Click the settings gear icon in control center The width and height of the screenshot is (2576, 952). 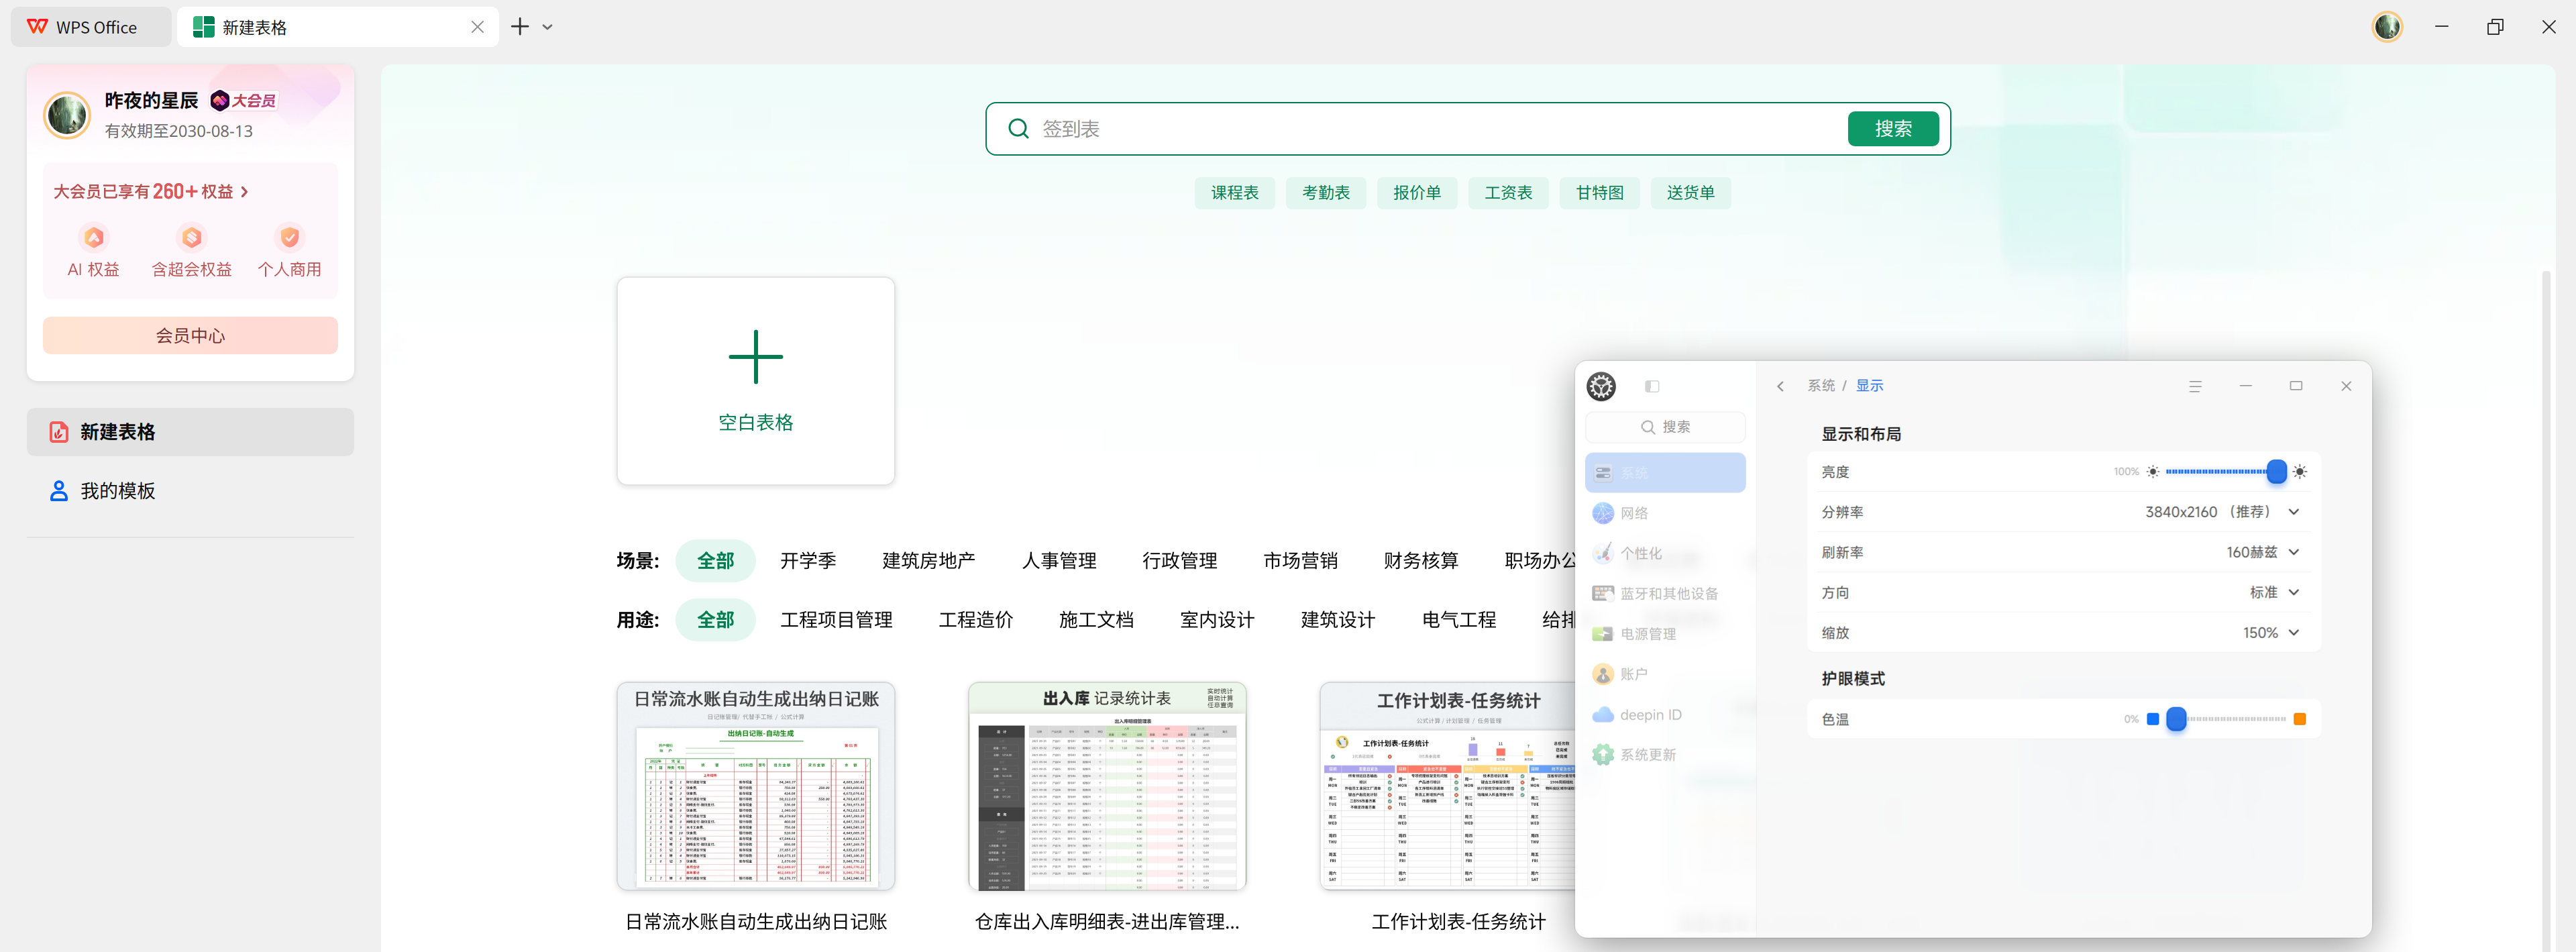1600,386
